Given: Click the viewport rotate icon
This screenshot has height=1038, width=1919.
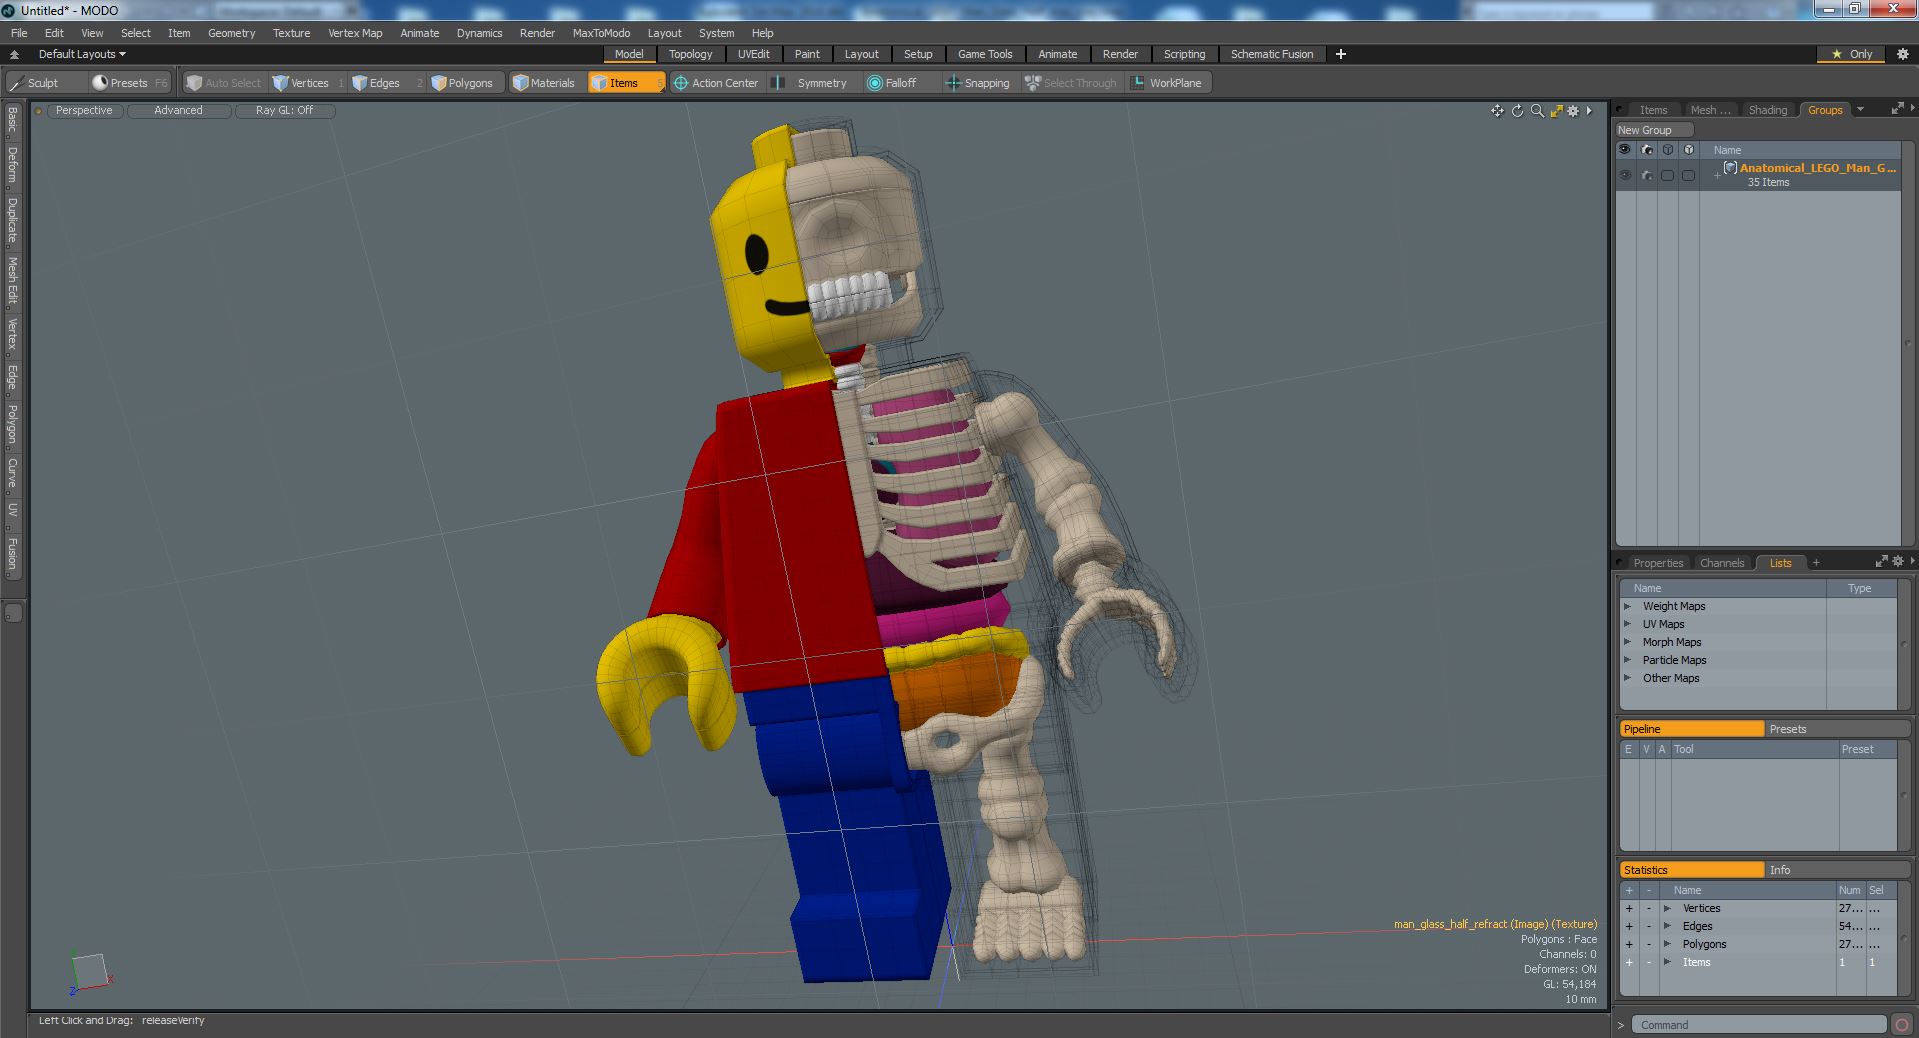Looking at the screenshot, I should (x=1517, y=111).
